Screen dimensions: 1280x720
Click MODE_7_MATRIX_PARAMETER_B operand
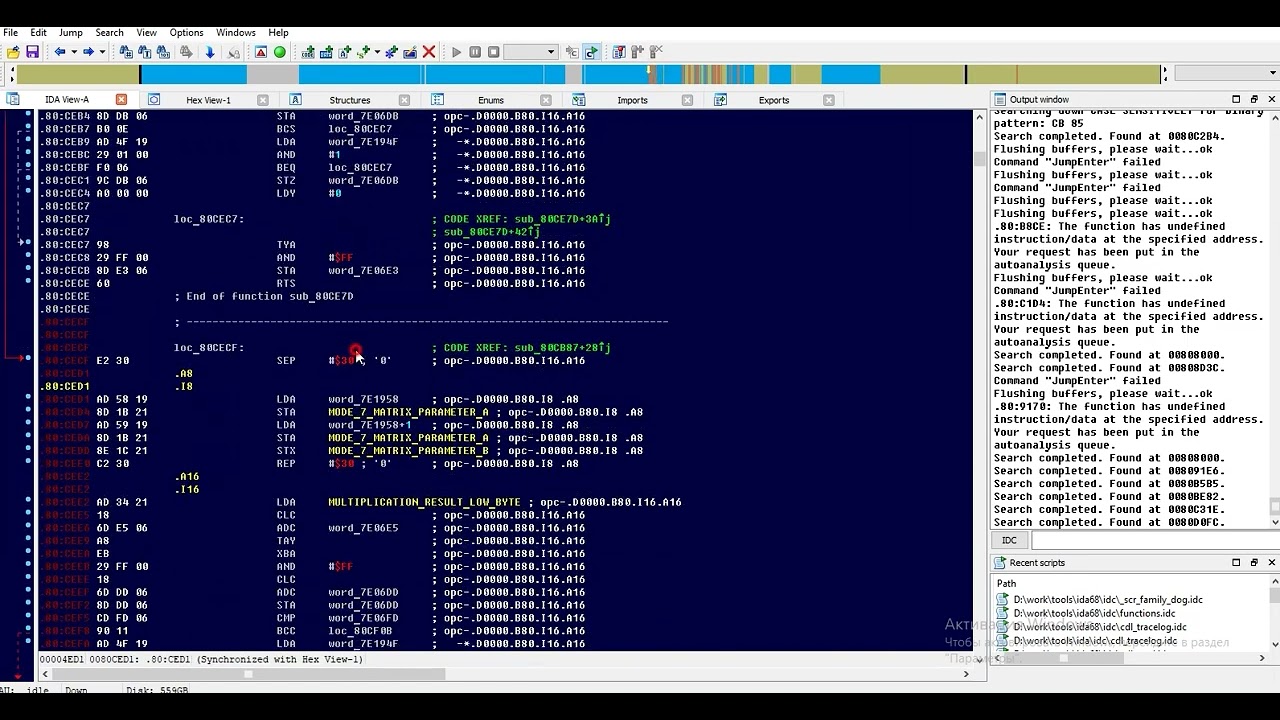(408, 451)
